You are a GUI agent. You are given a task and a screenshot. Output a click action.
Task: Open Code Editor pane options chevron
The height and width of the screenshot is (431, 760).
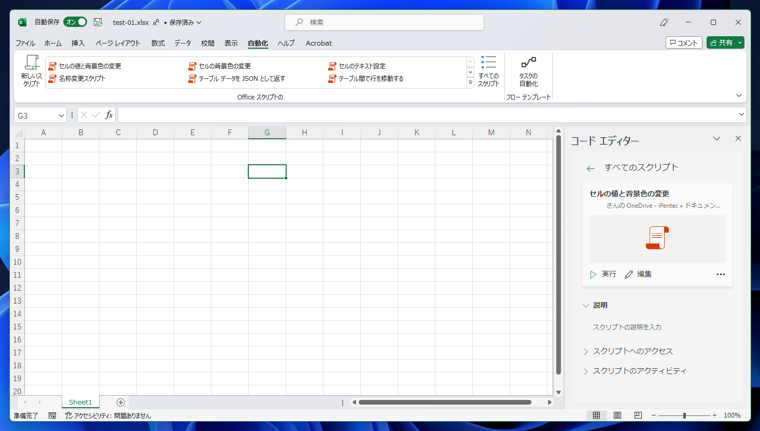click(x=716, y=139)
